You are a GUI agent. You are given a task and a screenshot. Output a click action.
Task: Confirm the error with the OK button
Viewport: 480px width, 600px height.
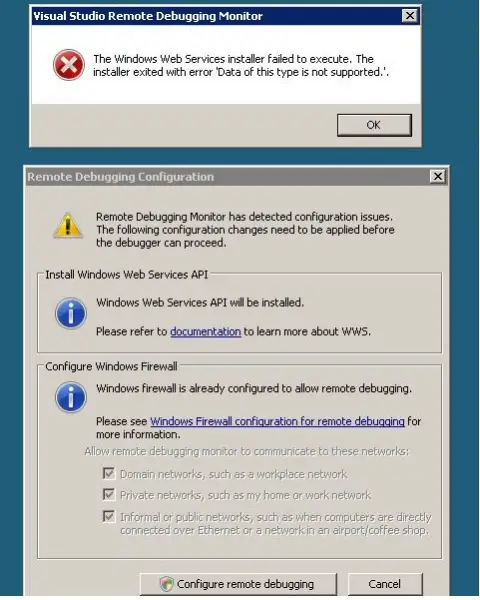(x=374, y=125)
